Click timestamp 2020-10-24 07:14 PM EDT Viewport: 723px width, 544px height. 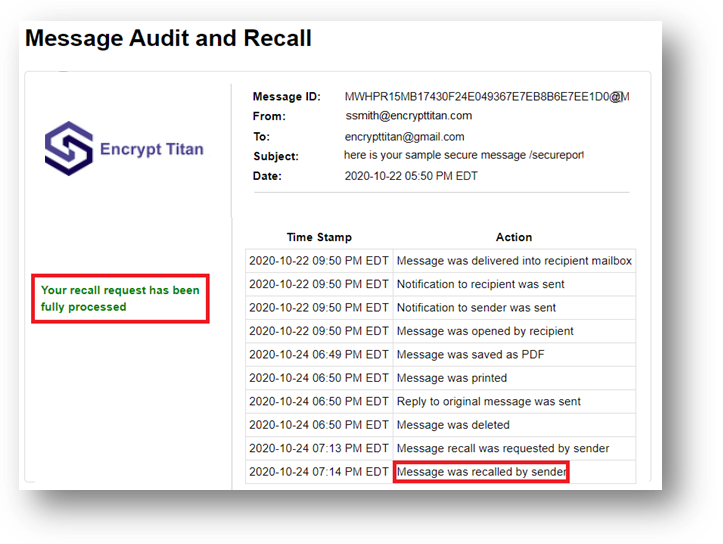click(319, 472)
